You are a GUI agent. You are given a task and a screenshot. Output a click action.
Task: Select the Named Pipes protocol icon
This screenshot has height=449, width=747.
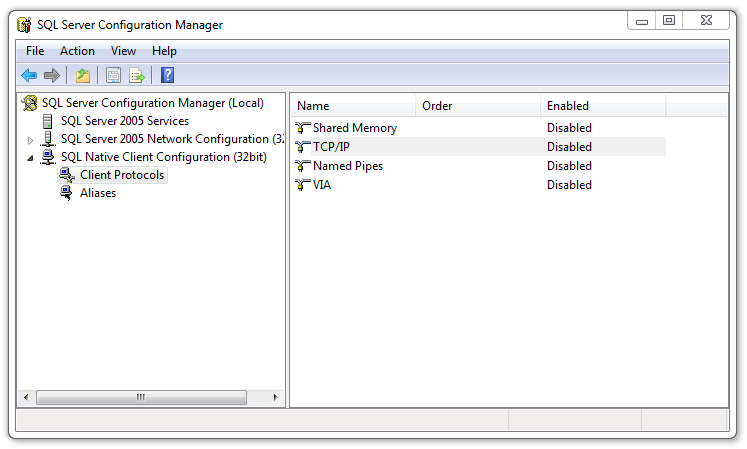(x=303, y=166)
